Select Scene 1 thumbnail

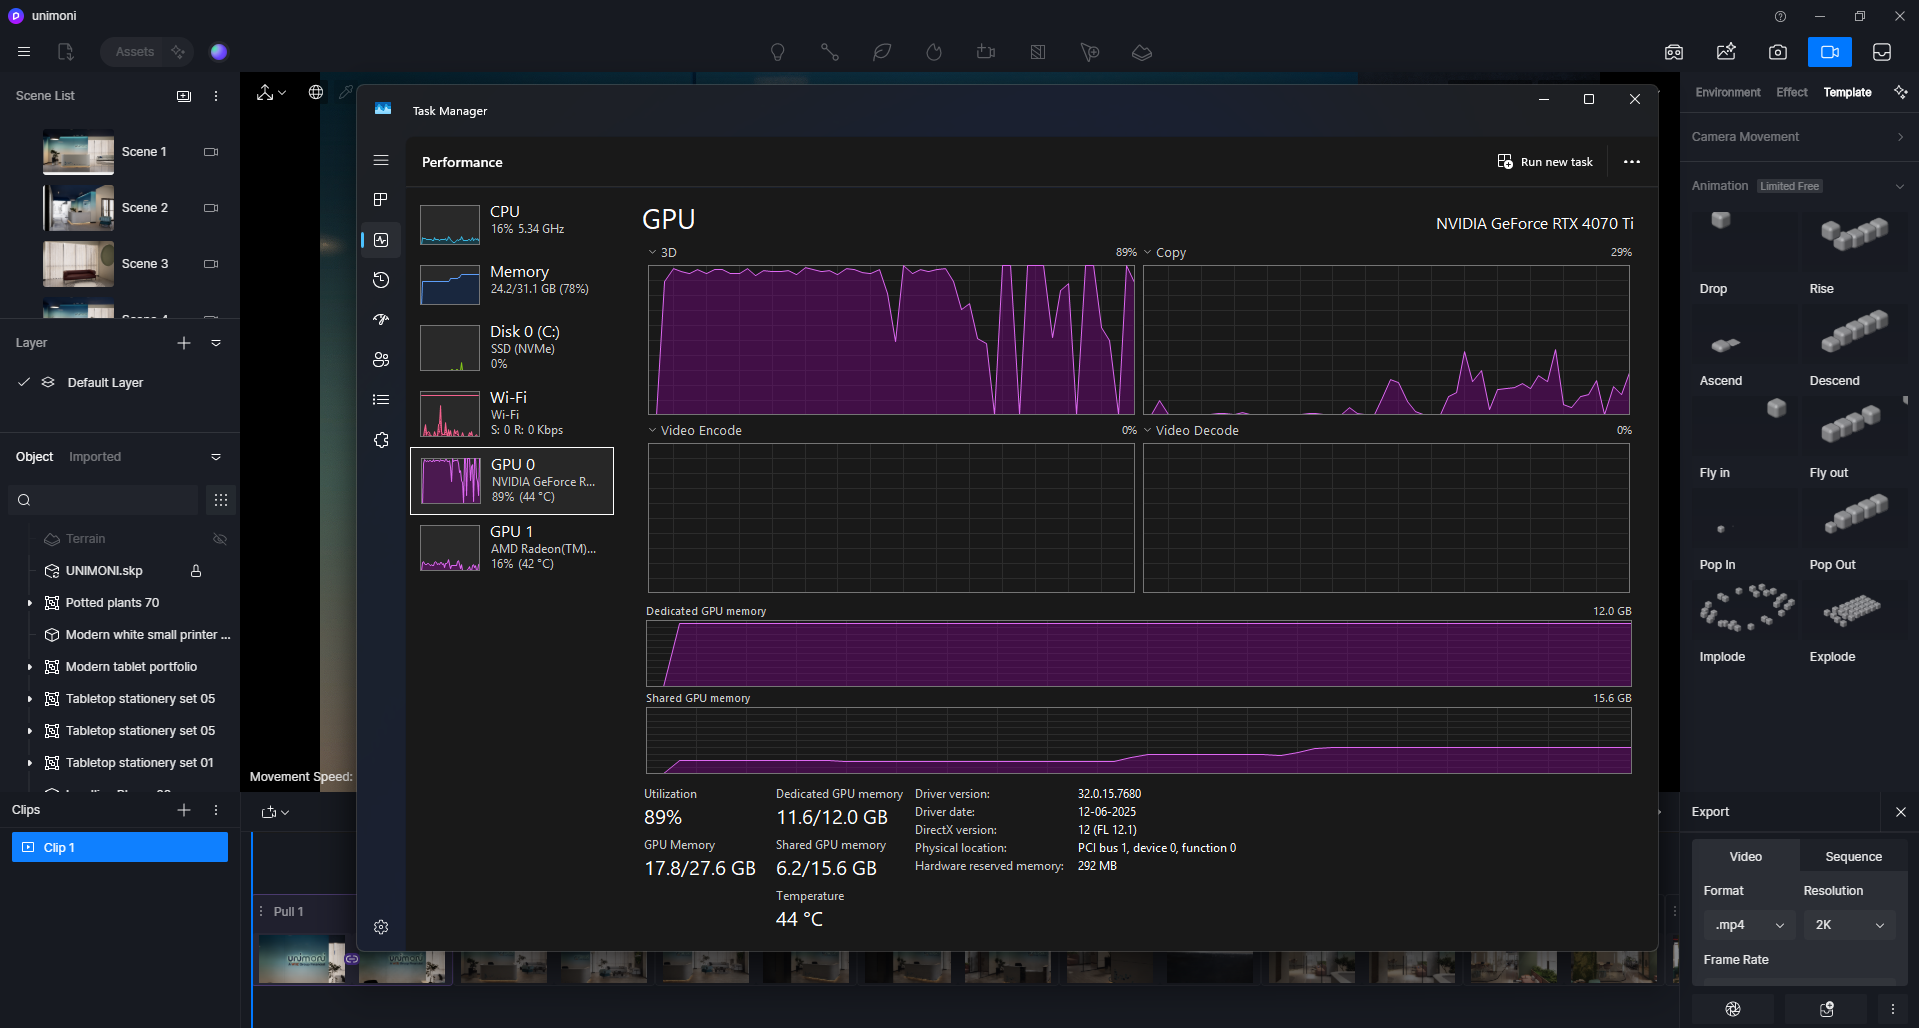click(x=78, y=152)
